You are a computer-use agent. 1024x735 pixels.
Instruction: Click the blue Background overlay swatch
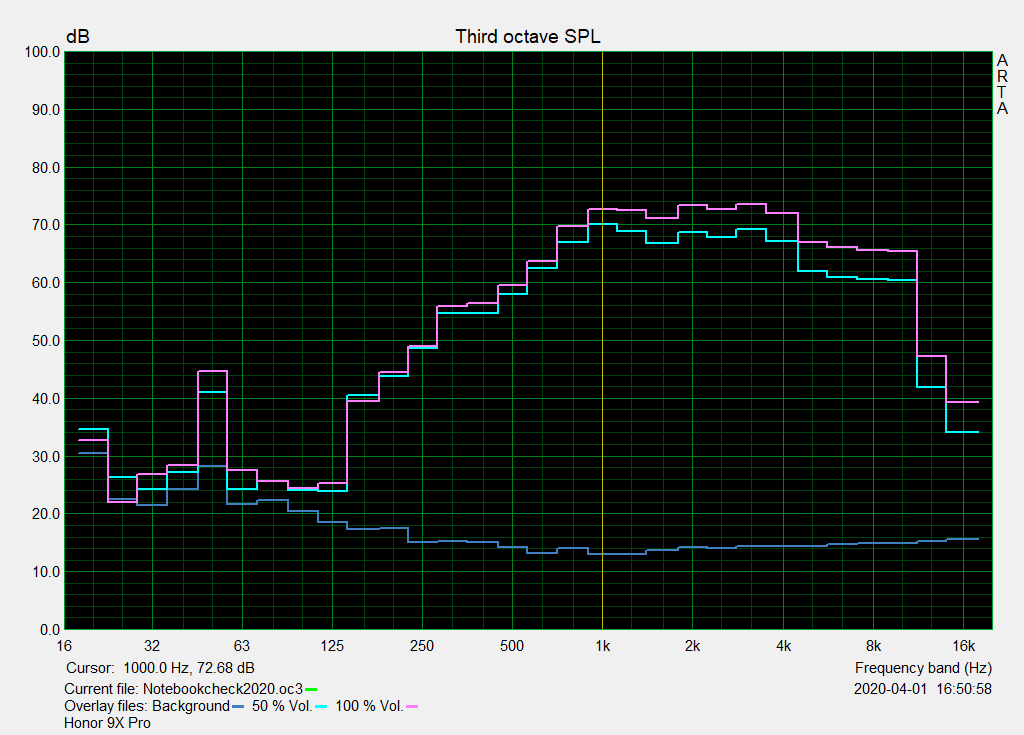click(238, 706)
